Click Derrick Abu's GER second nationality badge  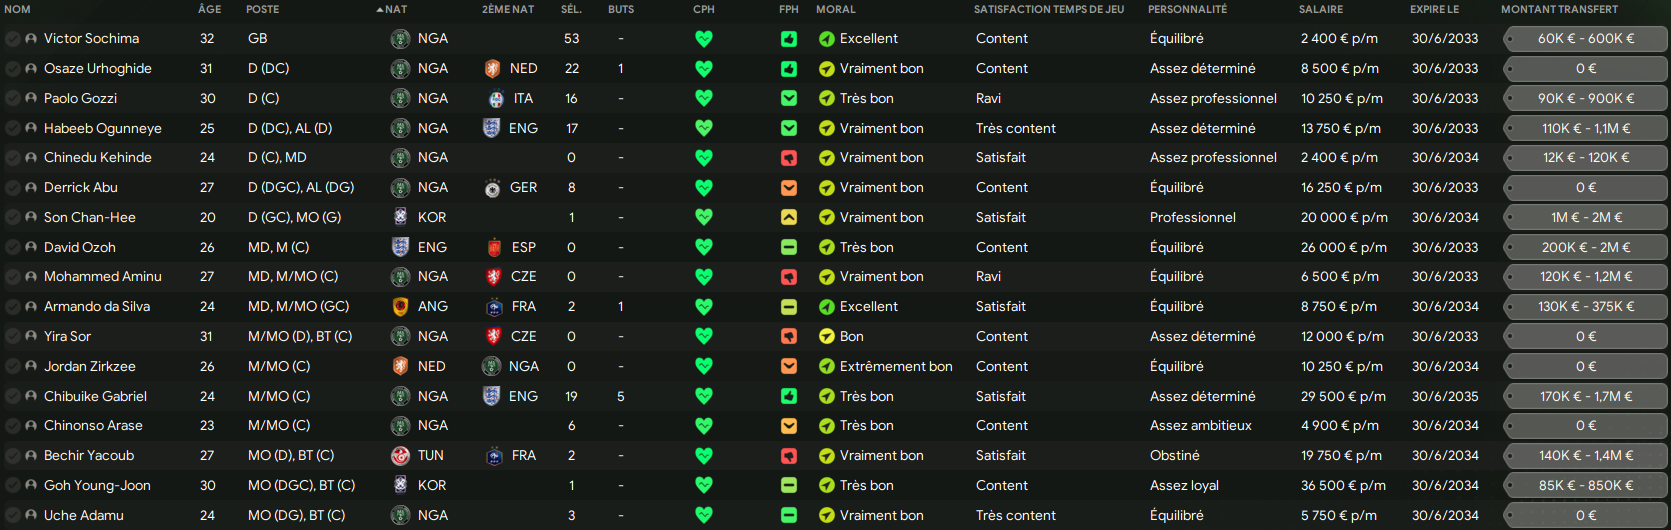point(492,188)
